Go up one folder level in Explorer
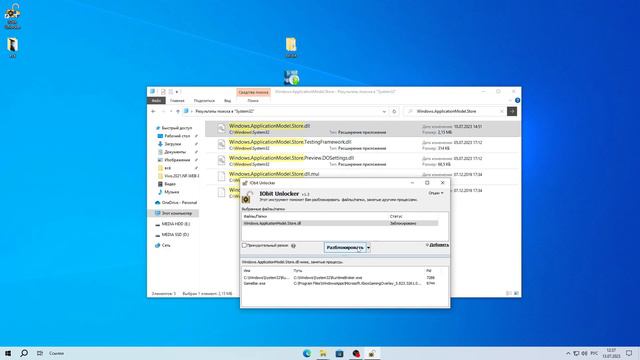This screenshot has width=640, height=360. click(178, 111)
